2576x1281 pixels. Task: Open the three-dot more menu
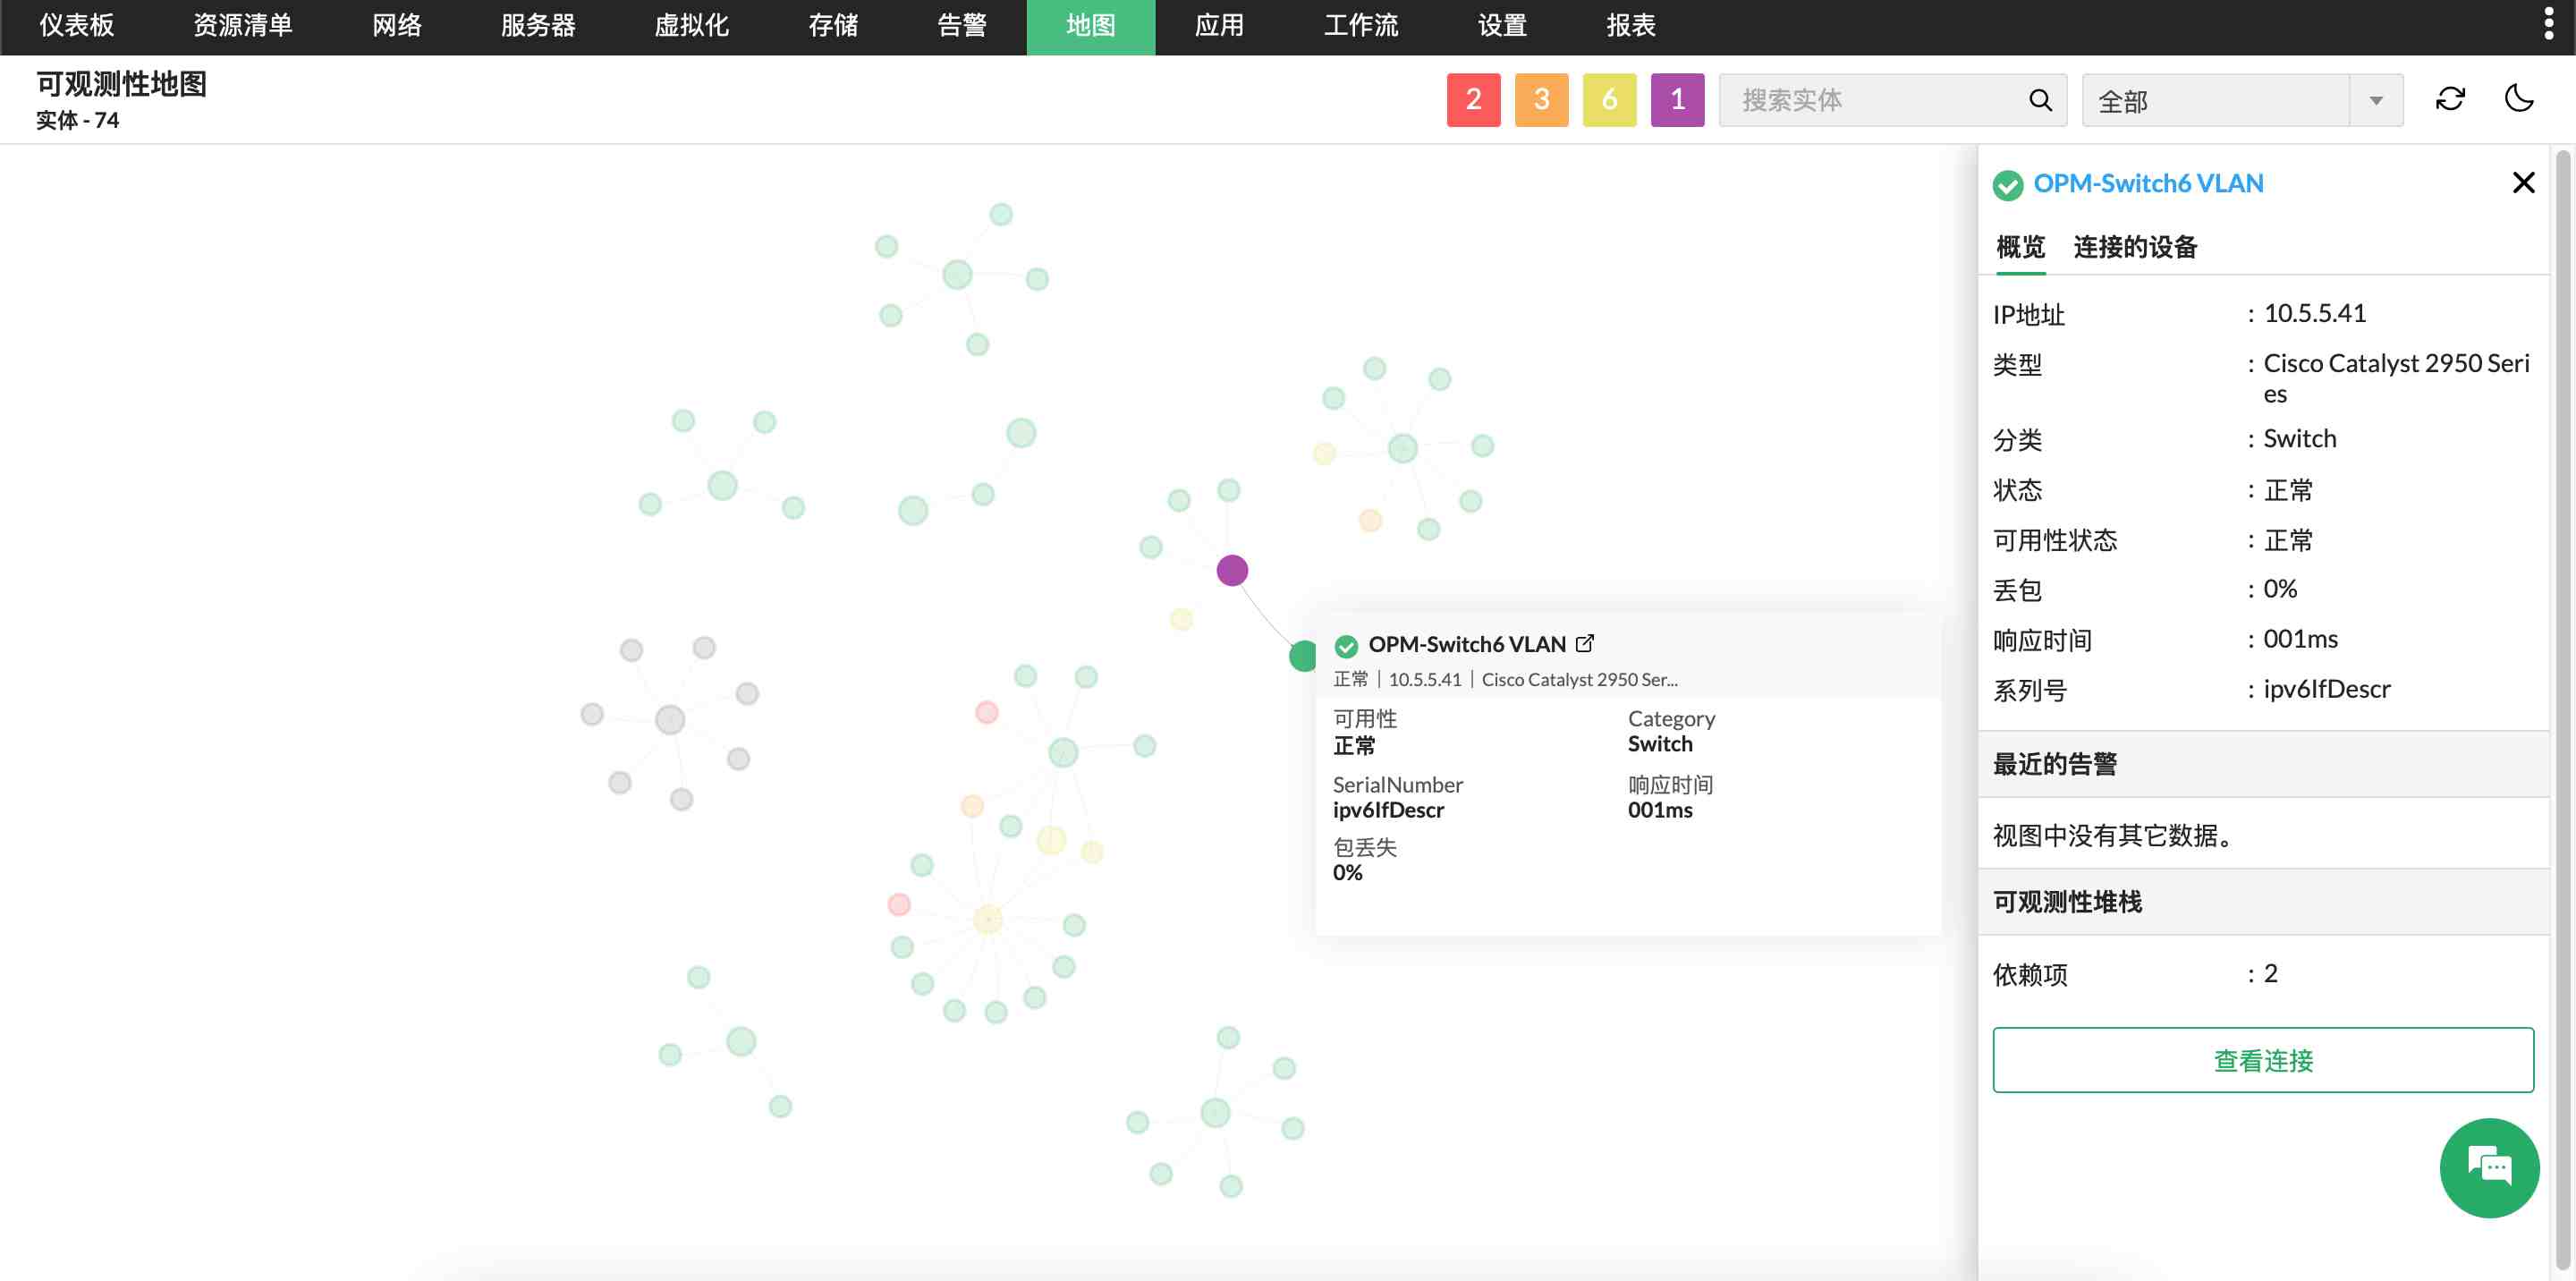pos(2548,24)
